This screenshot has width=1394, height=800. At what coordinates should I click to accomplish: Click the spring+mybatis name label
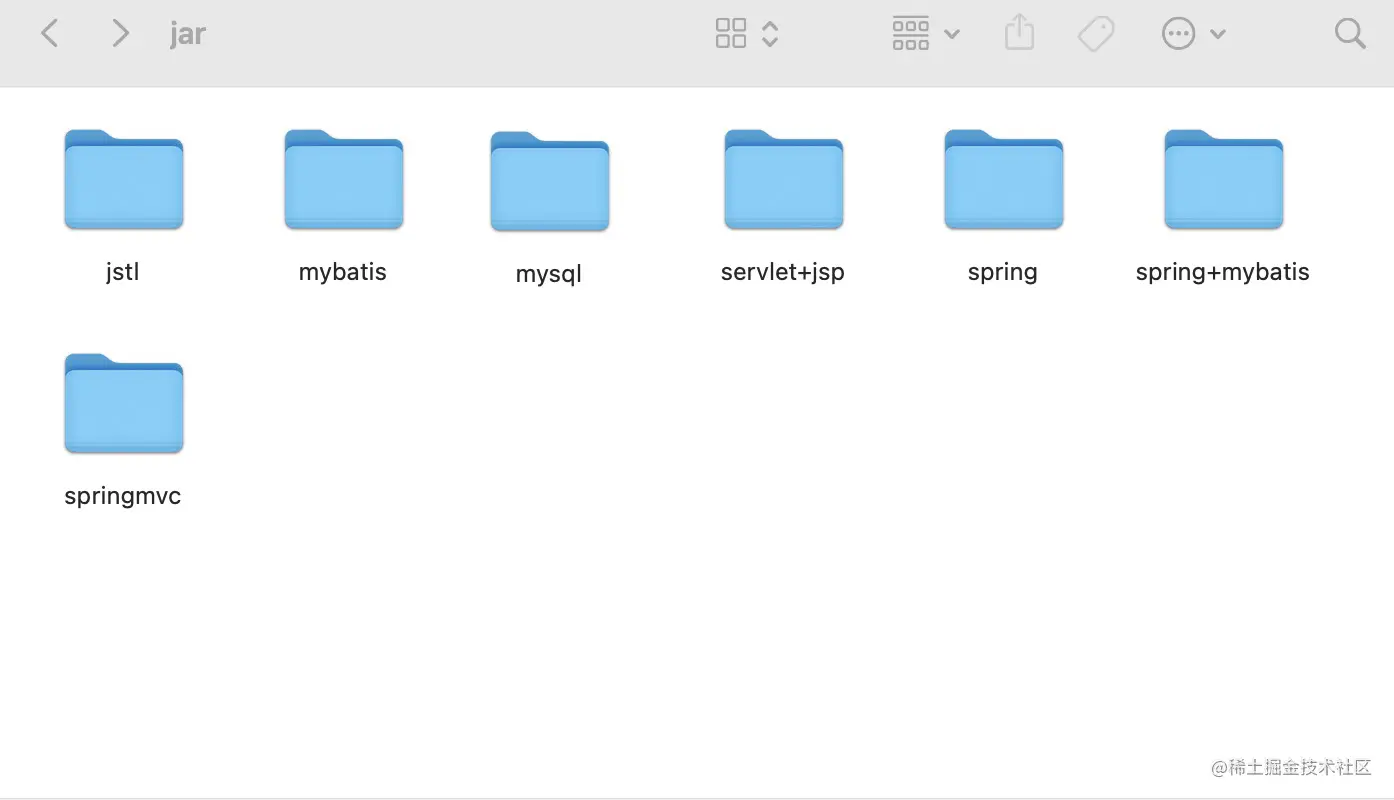1223,272
